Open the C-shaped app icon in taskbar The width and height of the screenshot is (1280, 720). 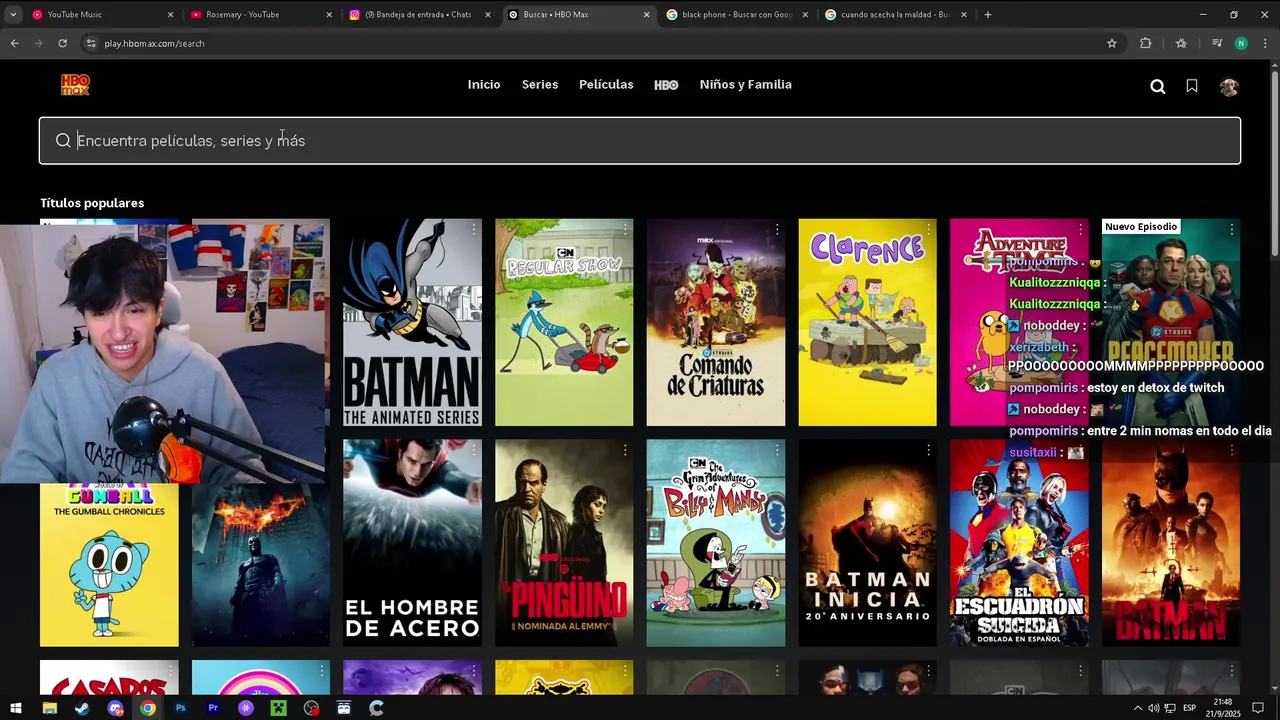pos(376,708)
